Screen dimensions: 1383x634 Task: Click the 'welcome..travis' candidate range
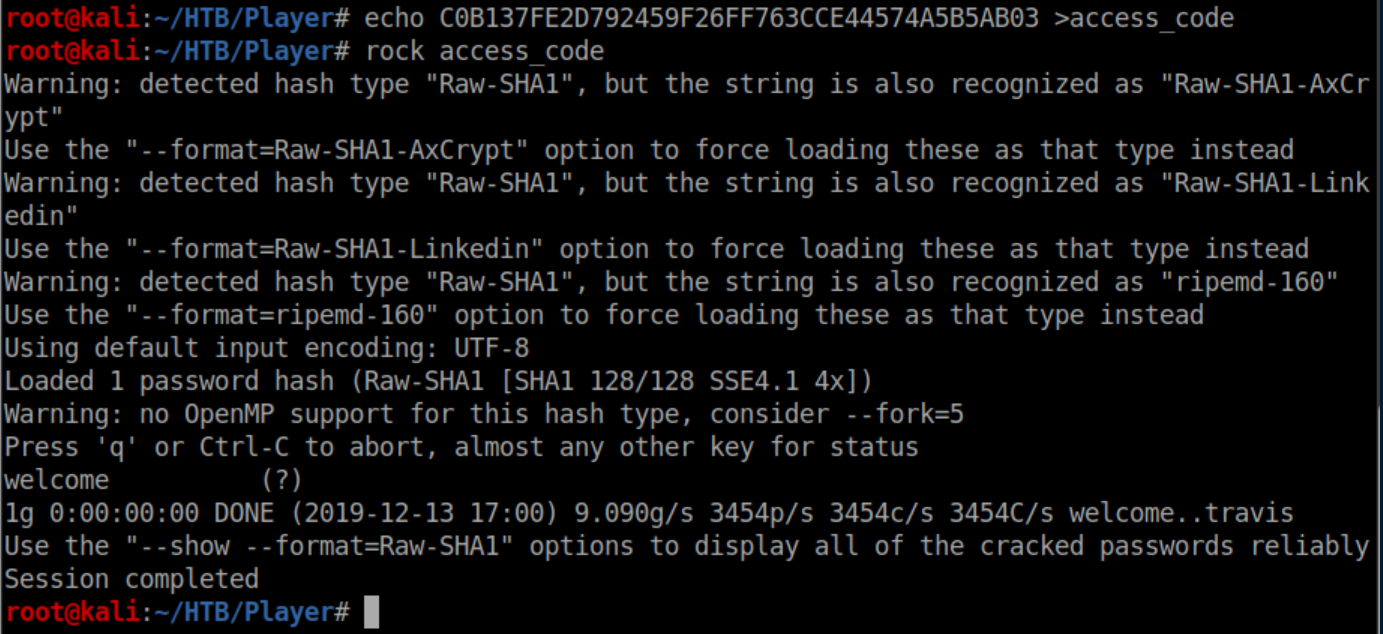(1181, 513)
